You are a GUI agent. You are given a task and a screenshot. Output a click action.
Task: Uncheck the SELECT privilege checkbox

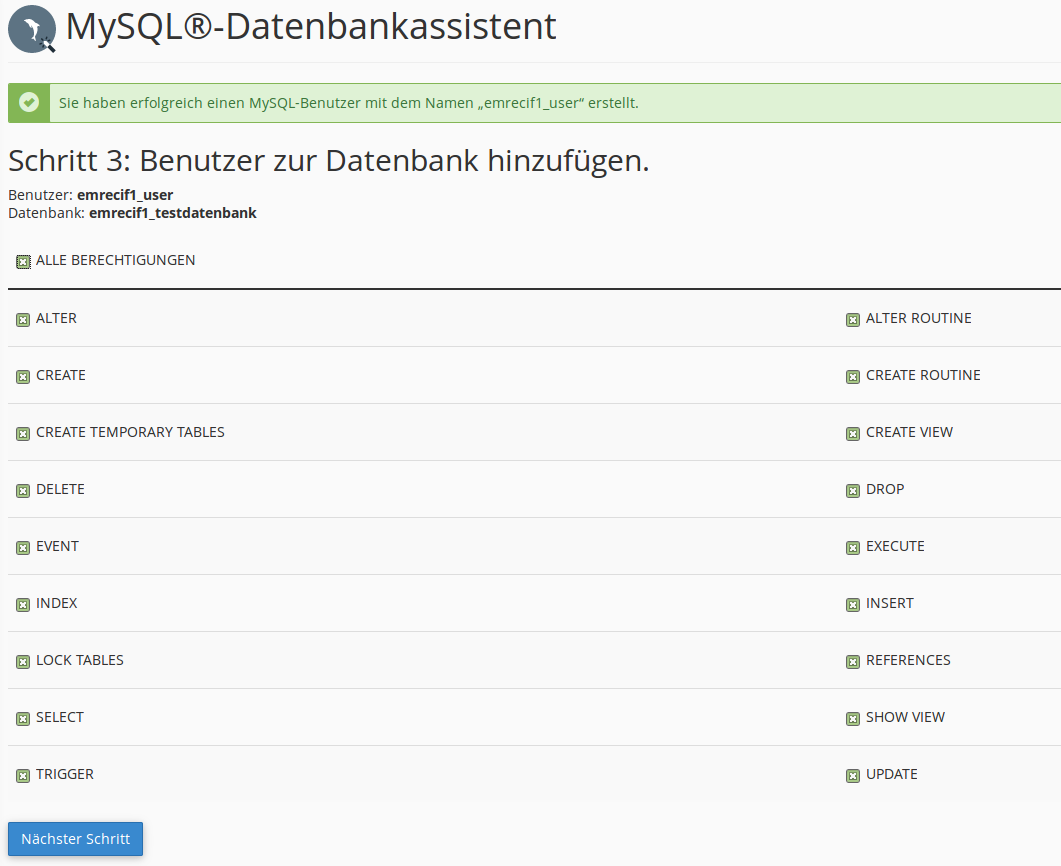[x=23, y=719]
